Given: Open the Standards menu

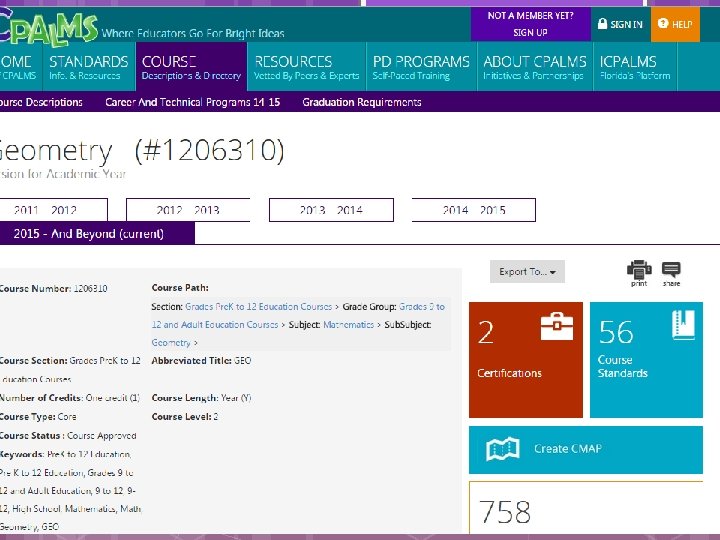Looking at the screenshot, I should click(x=89, y=67).
